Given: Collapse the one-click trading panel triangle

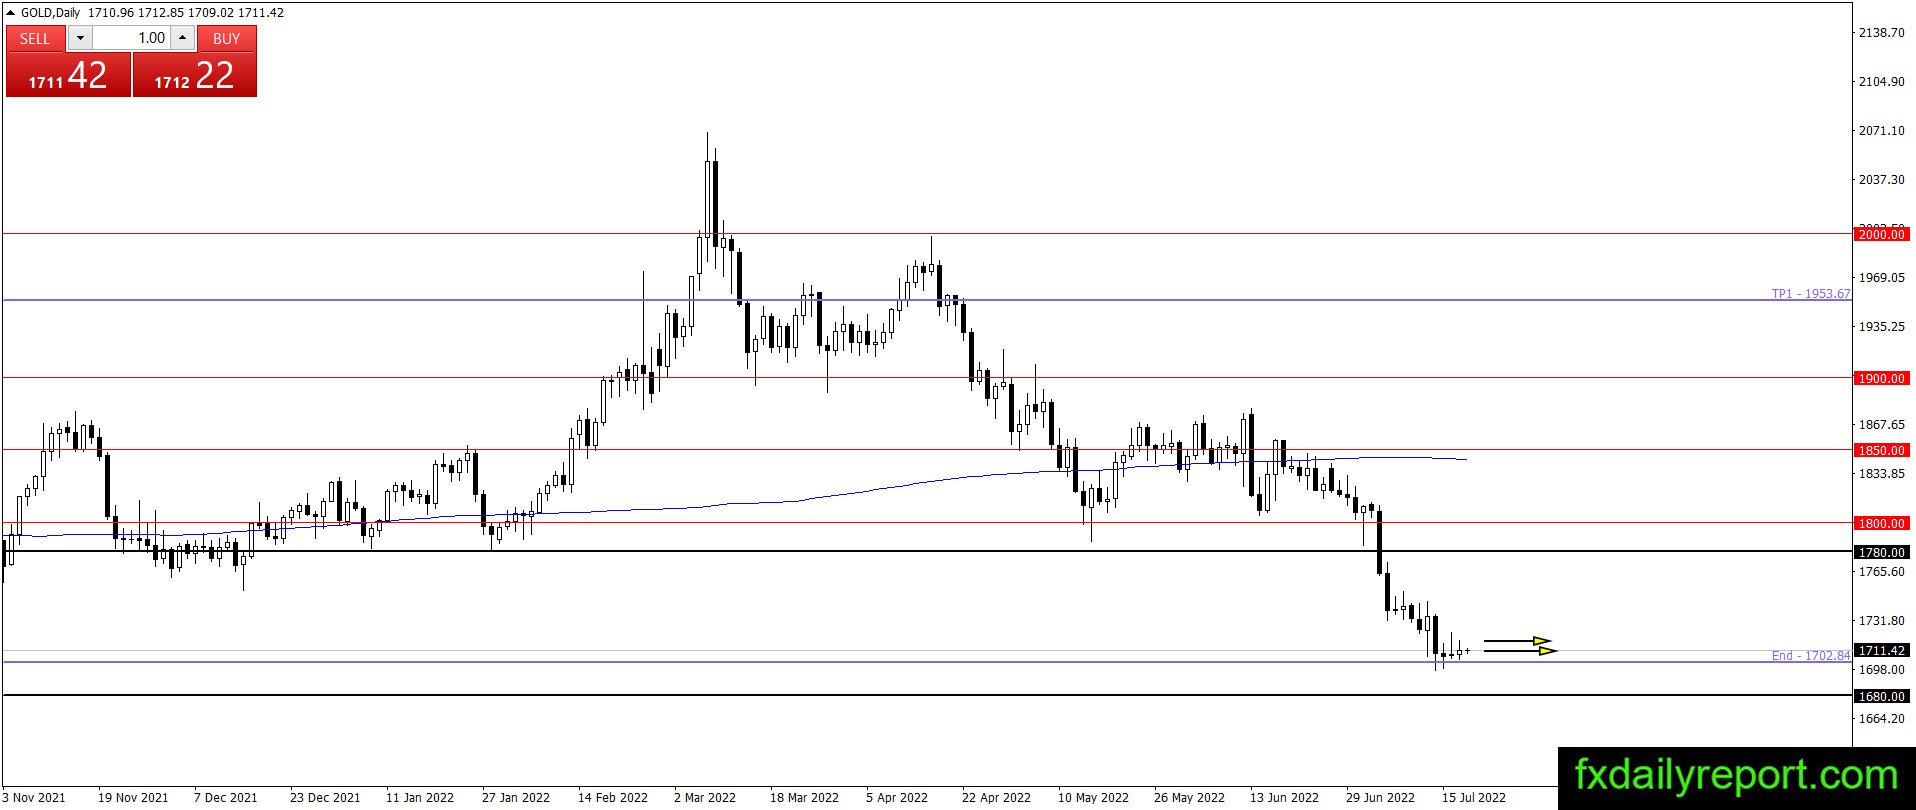Looking at the screenshot, I should click(12, 13).
